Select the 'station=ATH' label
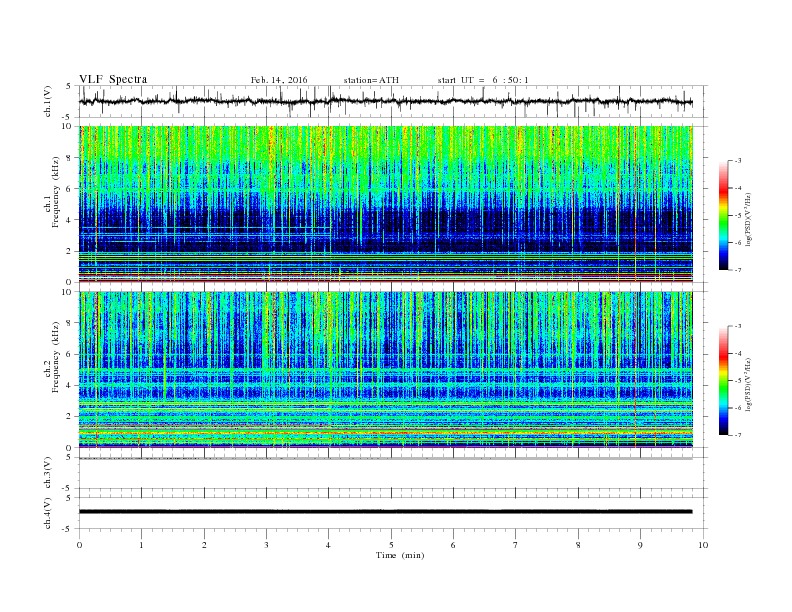The image size is (792, 612). 371,80
